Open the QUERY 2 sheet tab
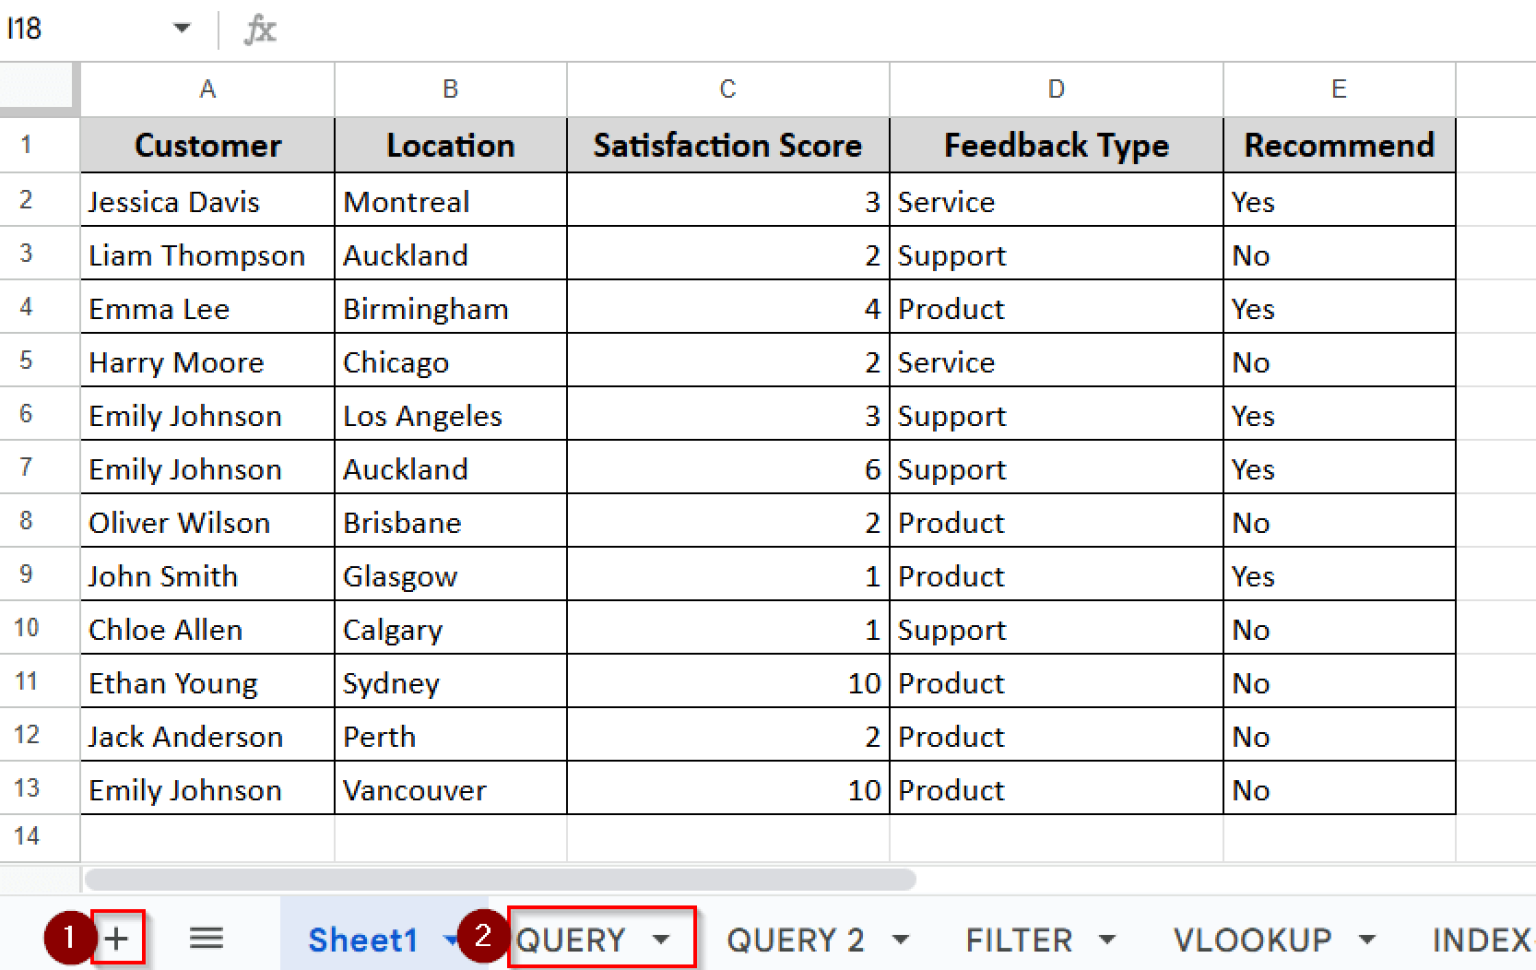 (x=795, y=939)
